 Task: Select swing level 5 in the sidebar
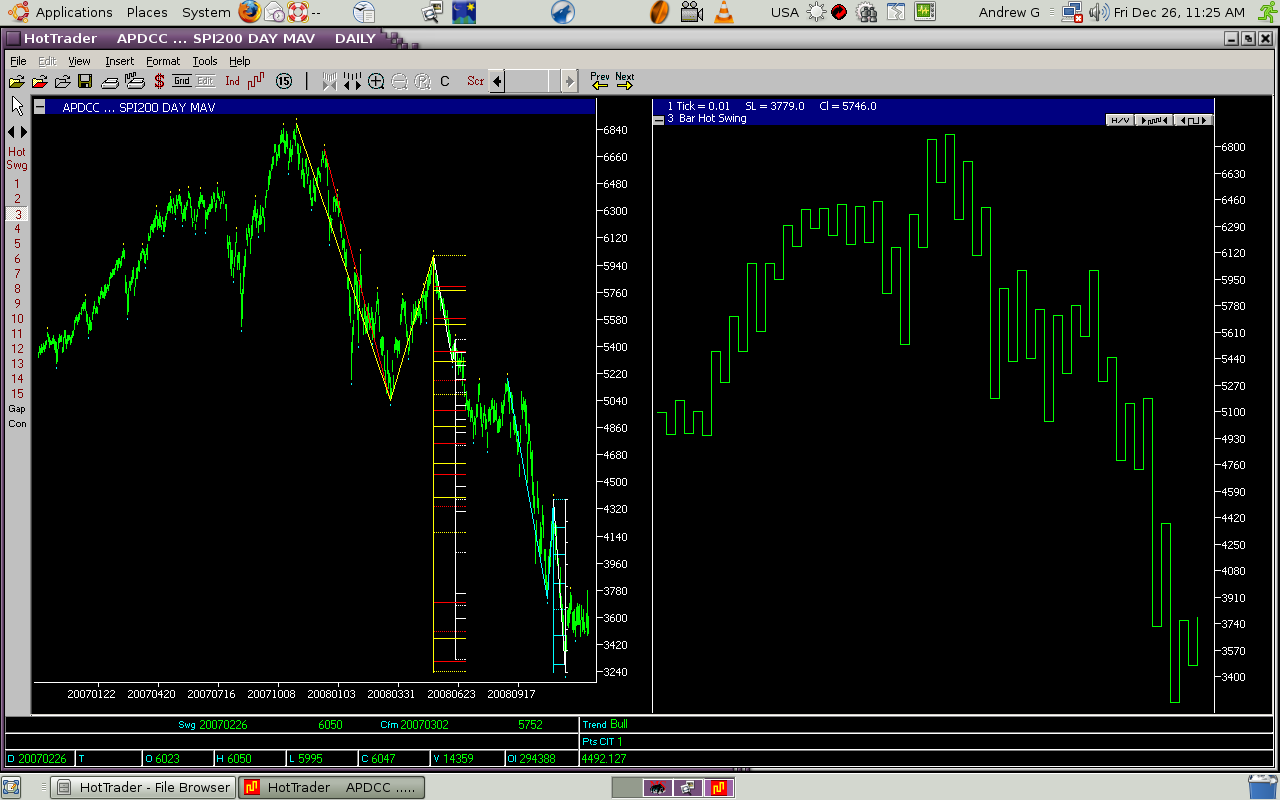pos(16,243)
